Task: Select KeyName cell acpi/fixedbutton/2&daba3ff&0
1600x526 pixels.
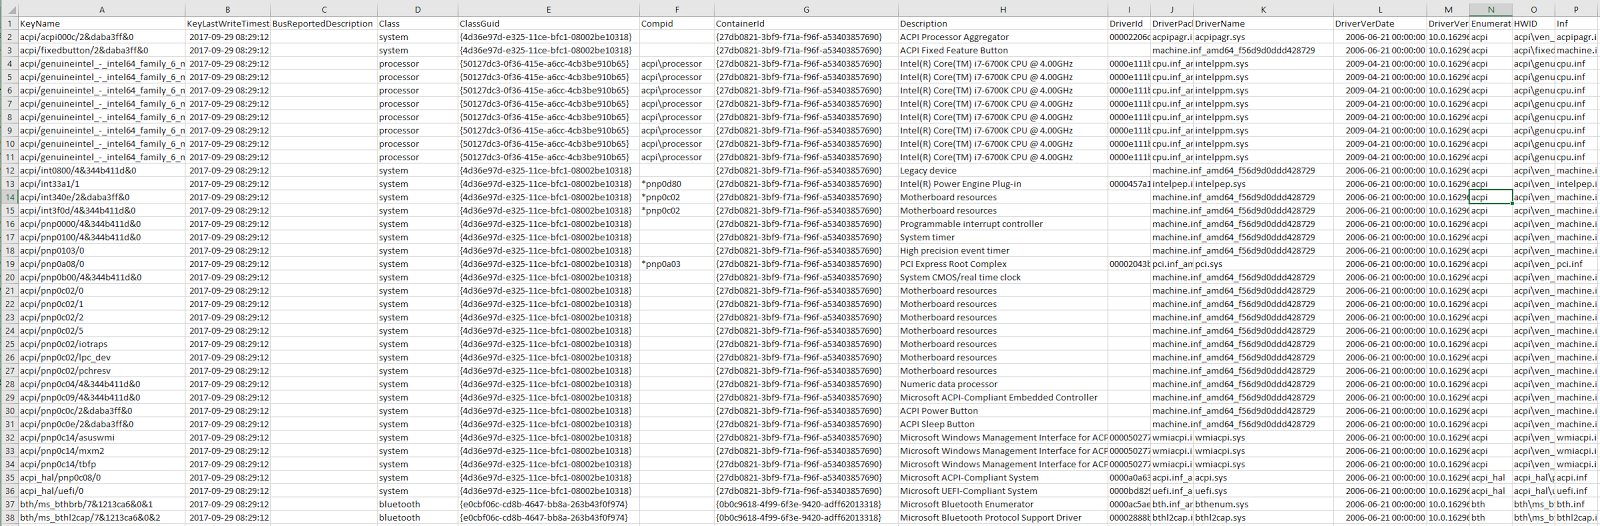Action: point(101,50)
